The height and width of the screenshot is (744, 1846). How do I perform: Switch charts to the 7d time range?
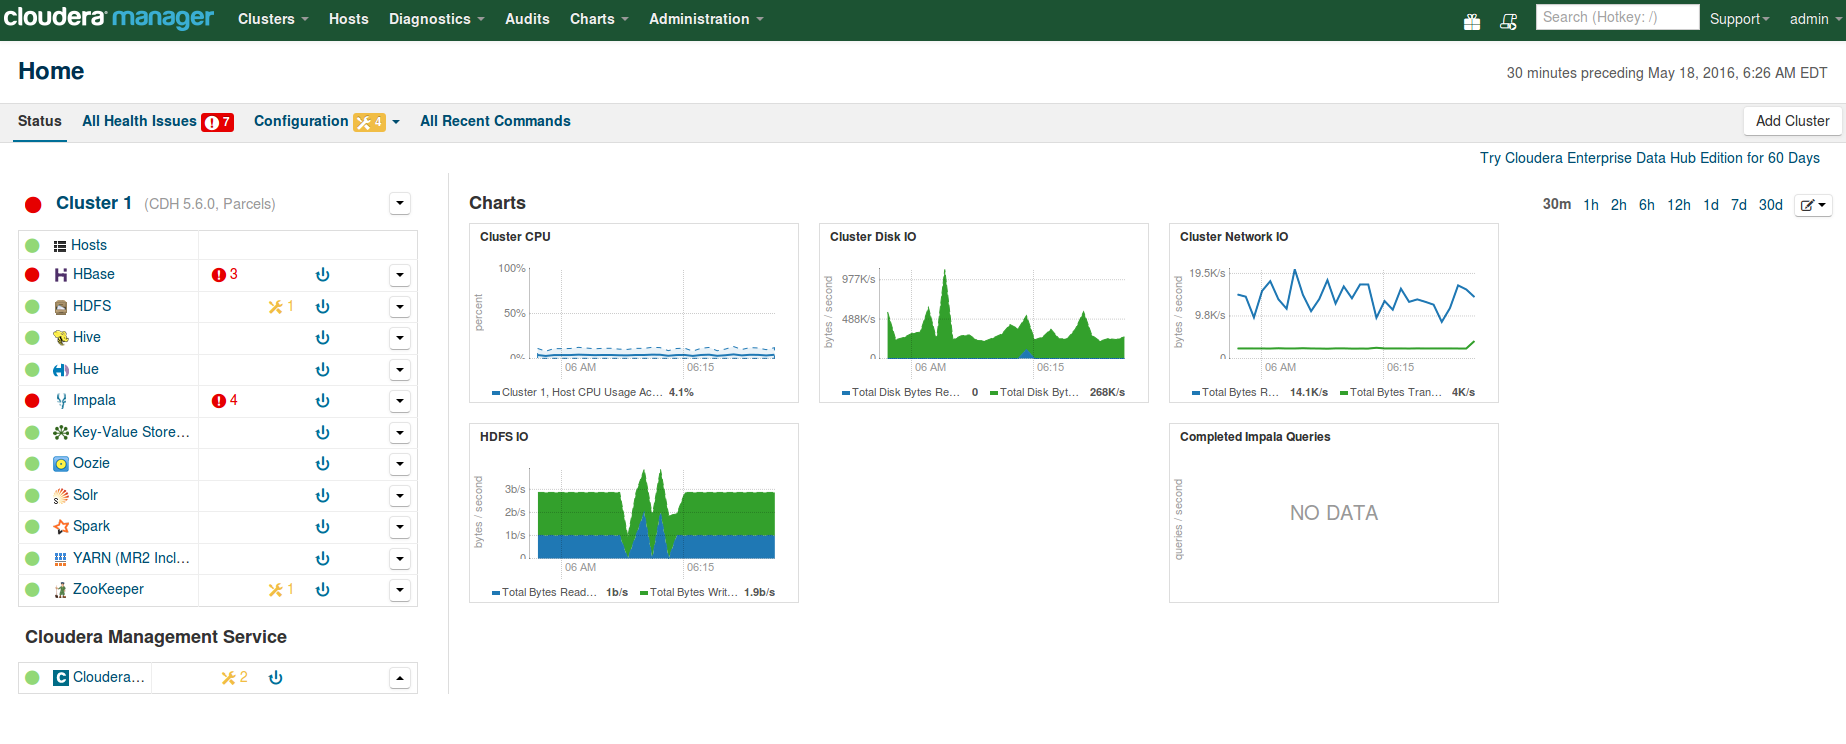pos(1738,205)
